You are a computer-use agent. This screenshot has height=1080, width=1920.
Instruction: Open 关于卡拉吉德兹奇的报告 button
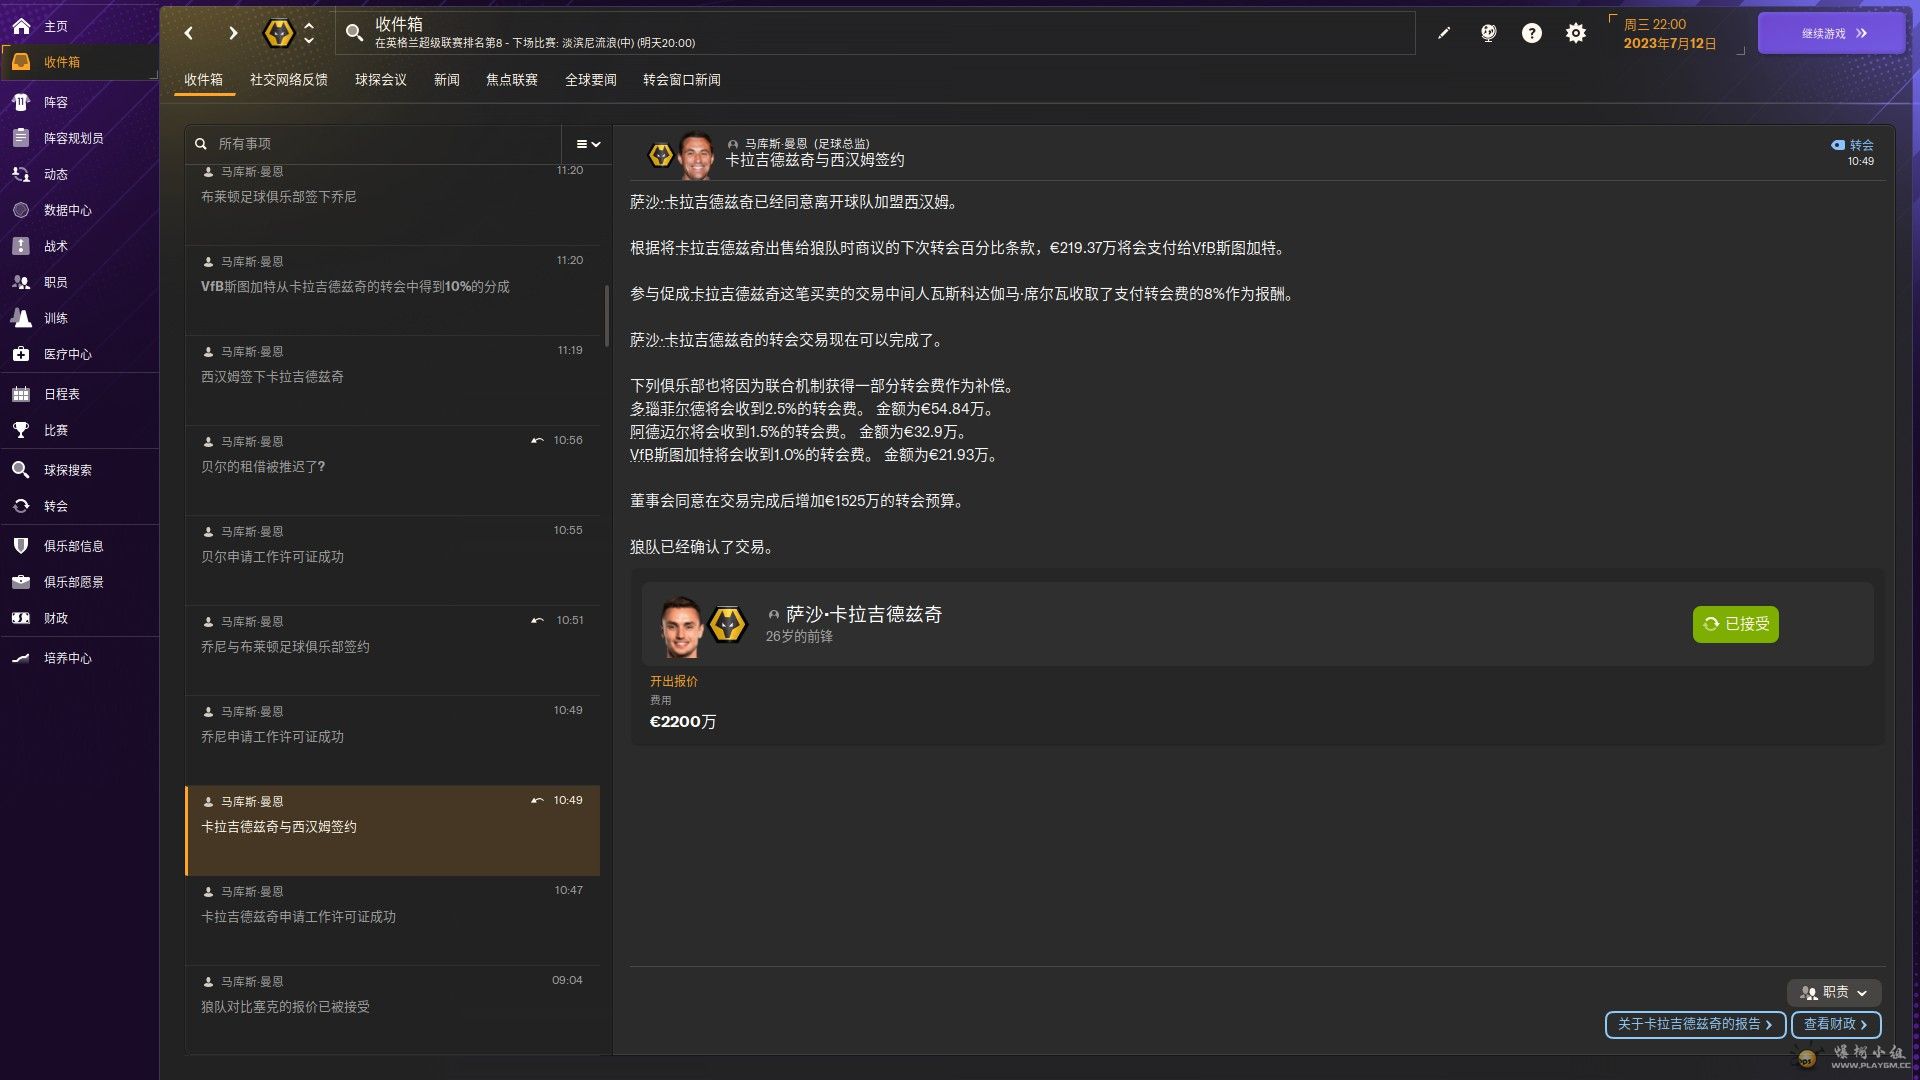(1695, 1024)
